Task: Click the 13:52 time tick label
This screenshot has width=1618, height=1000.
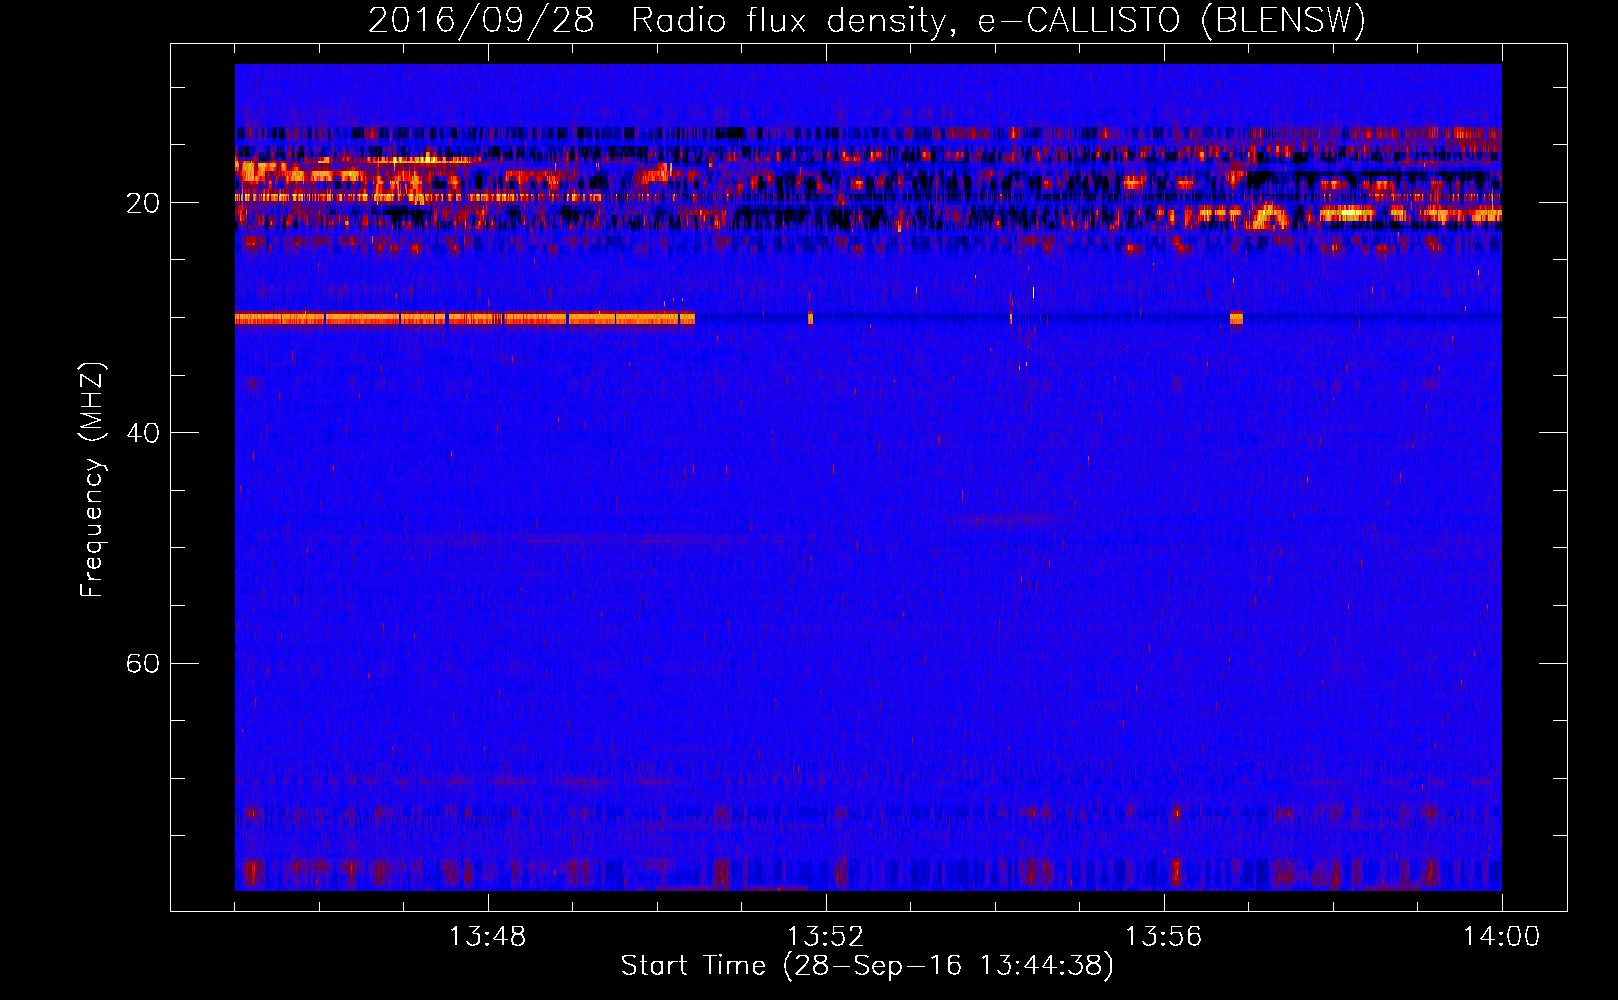Action: [826, 937]
